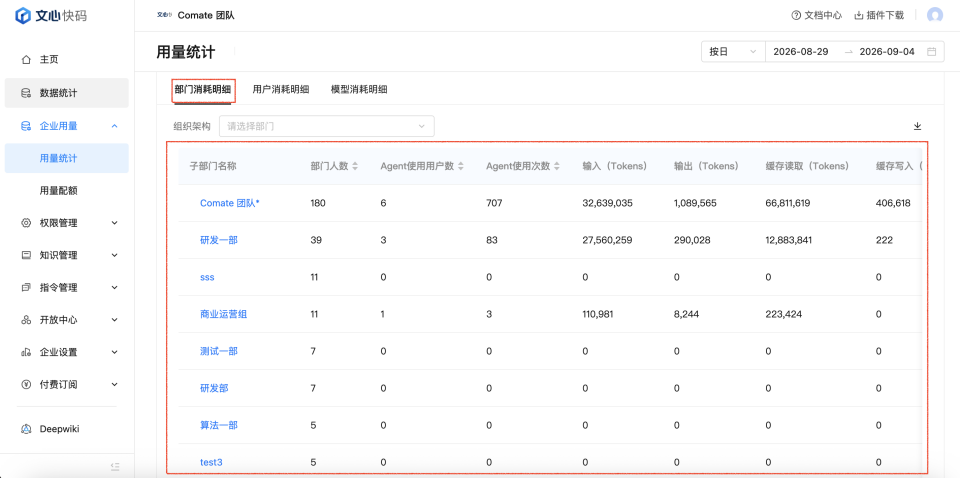Image resolution: width=960 pixels, height=478 pixels.
Task: Open 研发一部 department link
Action: (x=219, y=241)
